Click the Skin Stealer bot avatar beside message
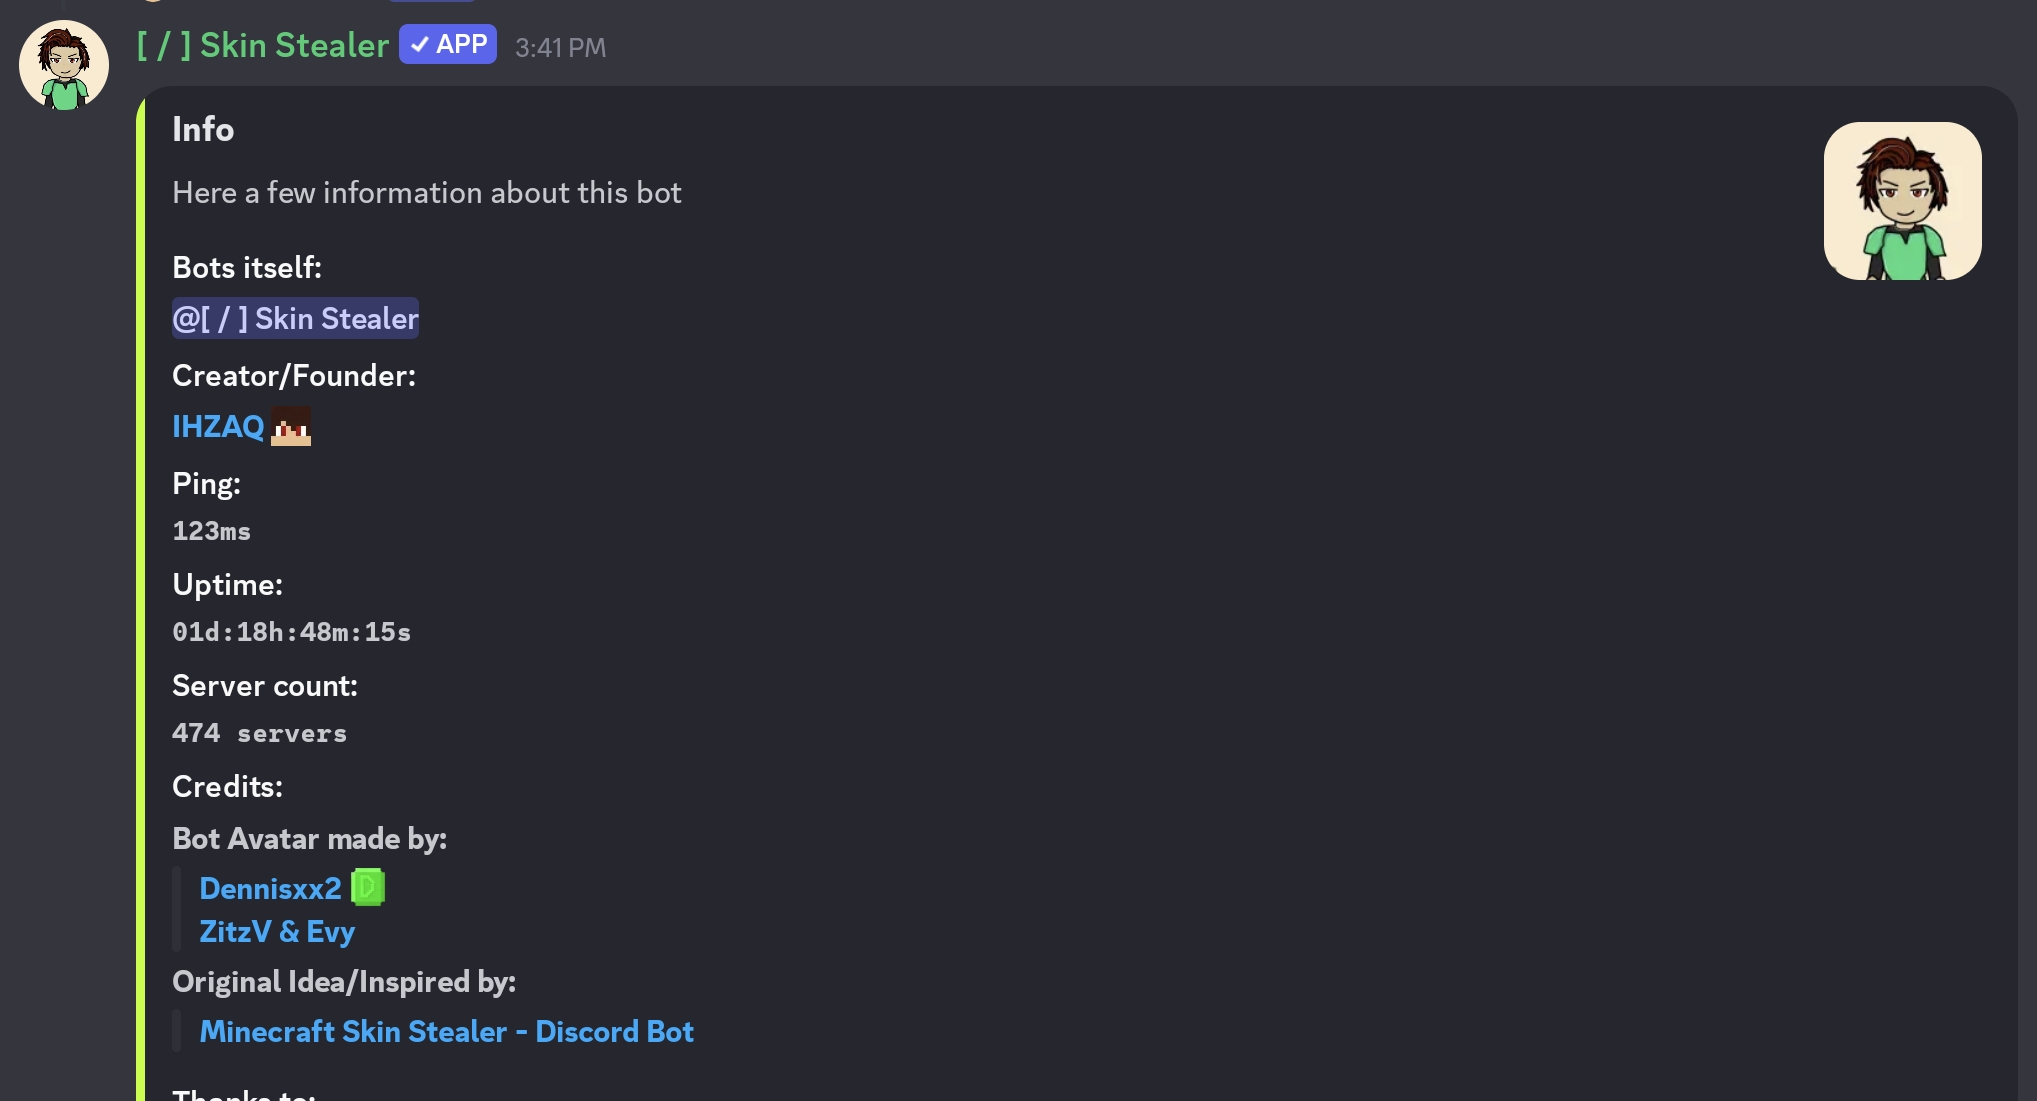Viewport: 2037px width, 1101px height. 64,65
